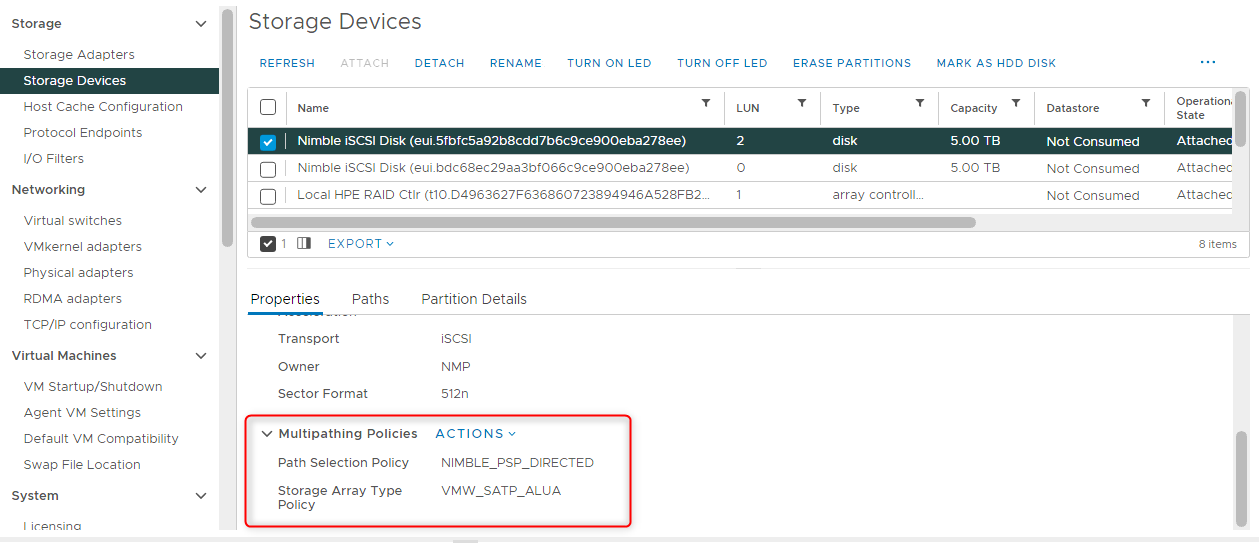Click the REFRESH button
Viewport: 1259px width, 543px height.
pyautogui.click(x=287, y=63)
